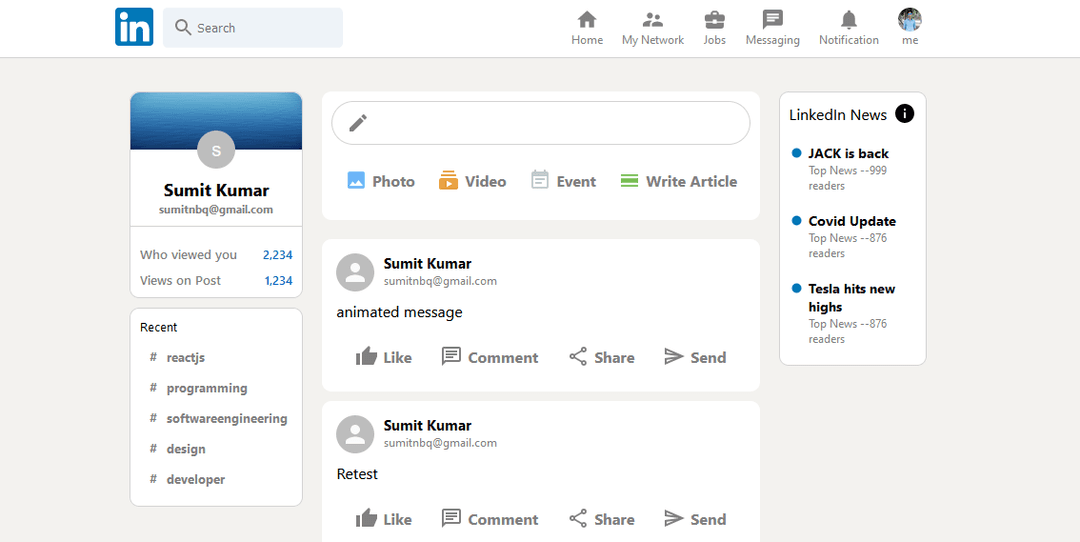Click the empty post input field
Viewport: 1080px width, 542px height.
(541, 123)
